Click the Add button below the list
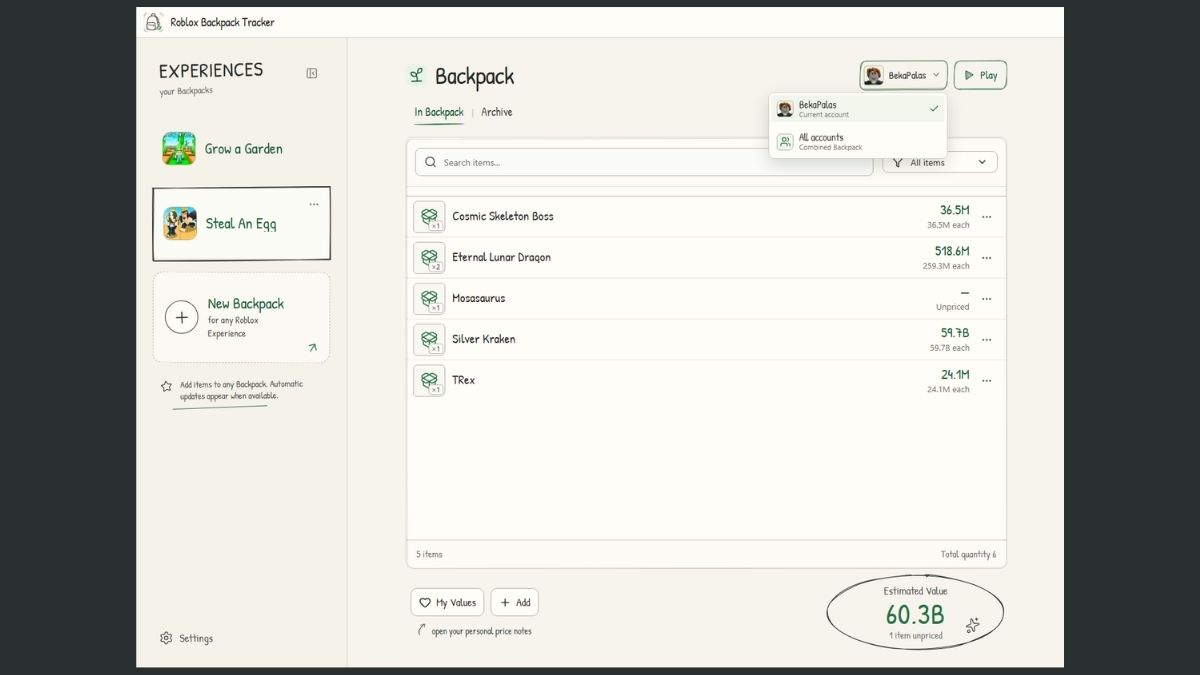This screenshot has width=1200, height=675. click(515, 602)
